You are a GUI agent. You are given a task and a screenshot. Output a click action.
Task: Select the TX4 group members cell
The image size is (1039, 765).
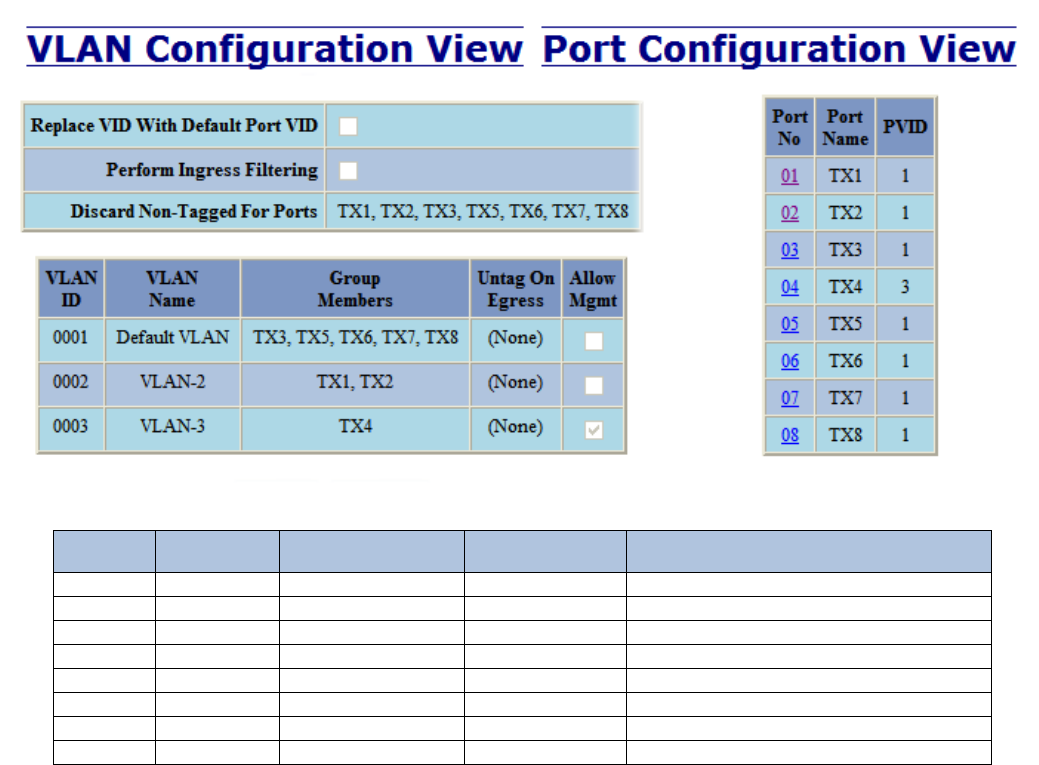[355, 429]
